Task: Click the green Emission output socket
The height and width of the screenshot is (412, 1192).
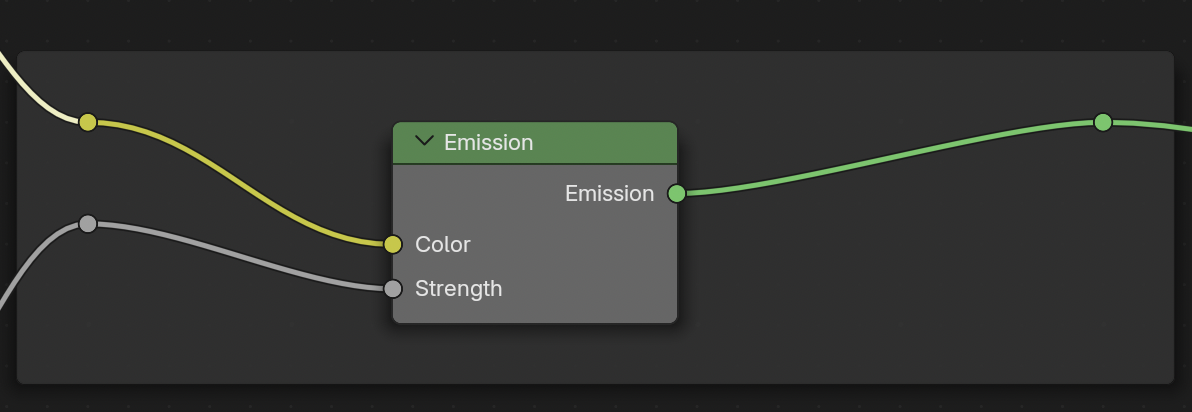Action: pos(677,194)
